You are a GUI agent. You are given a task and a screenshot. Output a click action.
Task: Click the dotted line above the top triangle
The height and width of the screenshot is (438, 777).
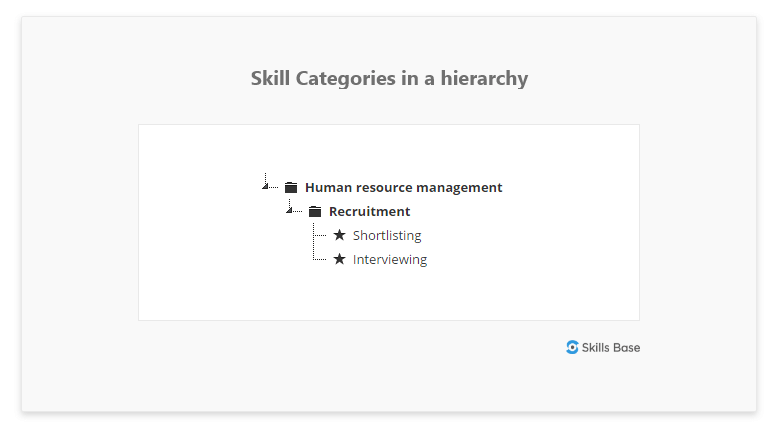point(266,178)
